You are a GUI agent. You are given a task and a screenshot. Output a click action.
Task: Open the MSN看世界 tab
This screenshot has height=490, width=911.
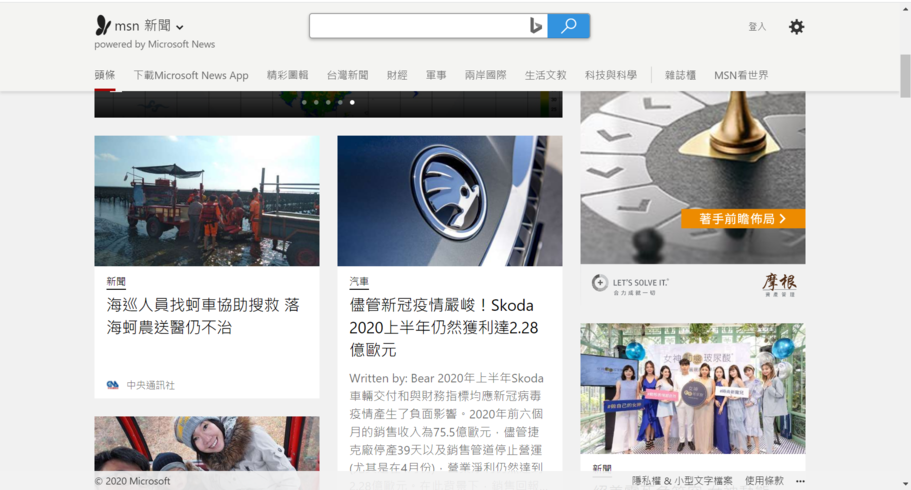[x=741, y=75]
